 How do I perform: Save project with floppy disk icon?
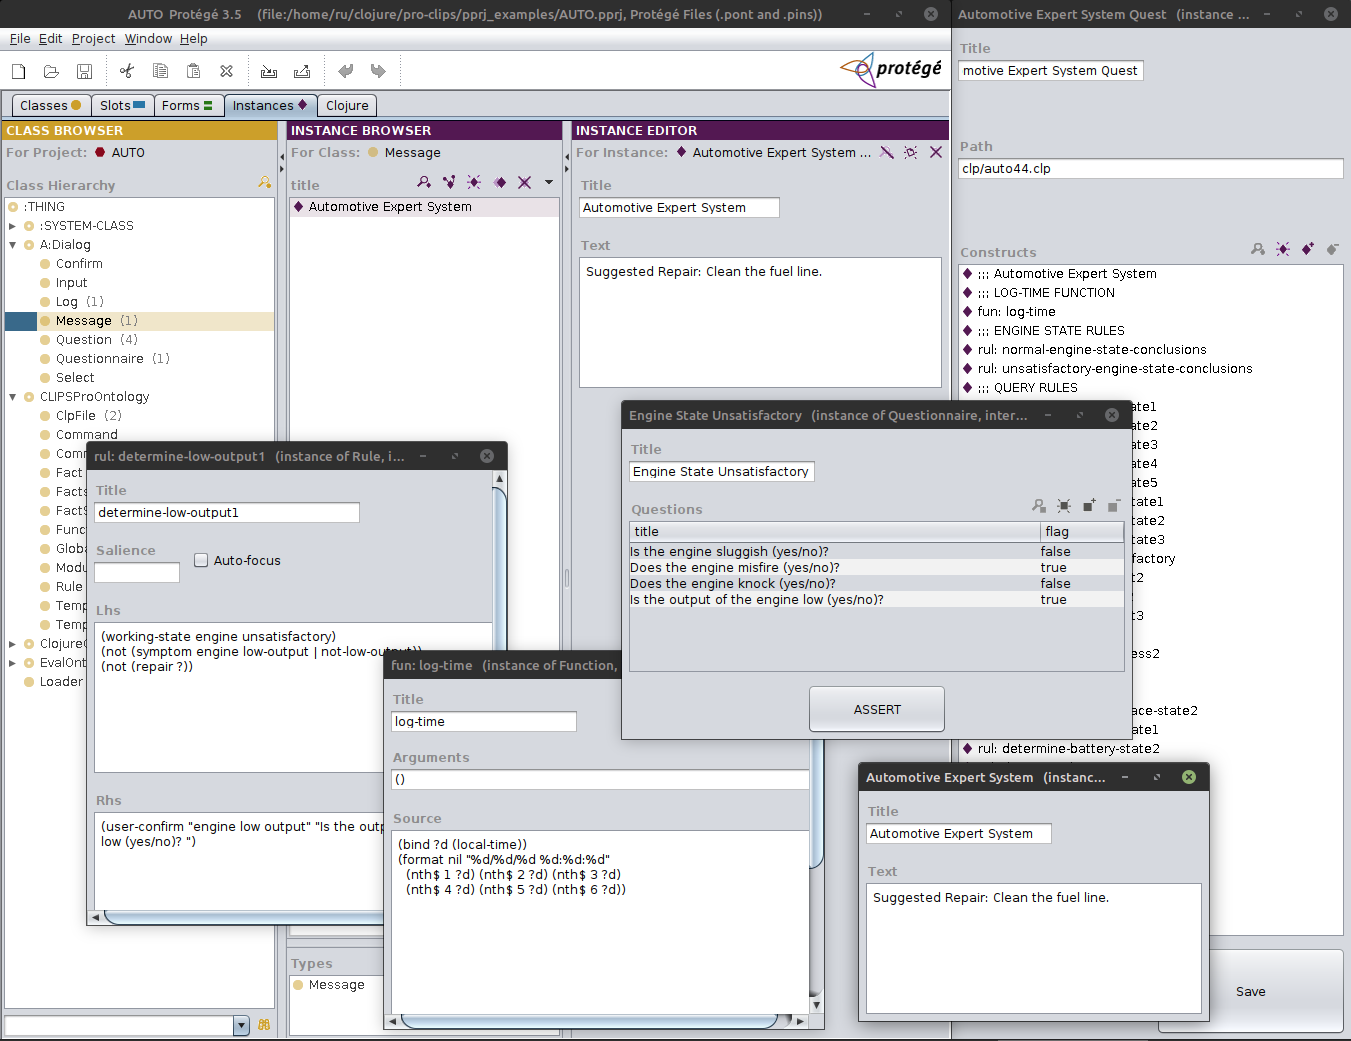coord(85,71)
